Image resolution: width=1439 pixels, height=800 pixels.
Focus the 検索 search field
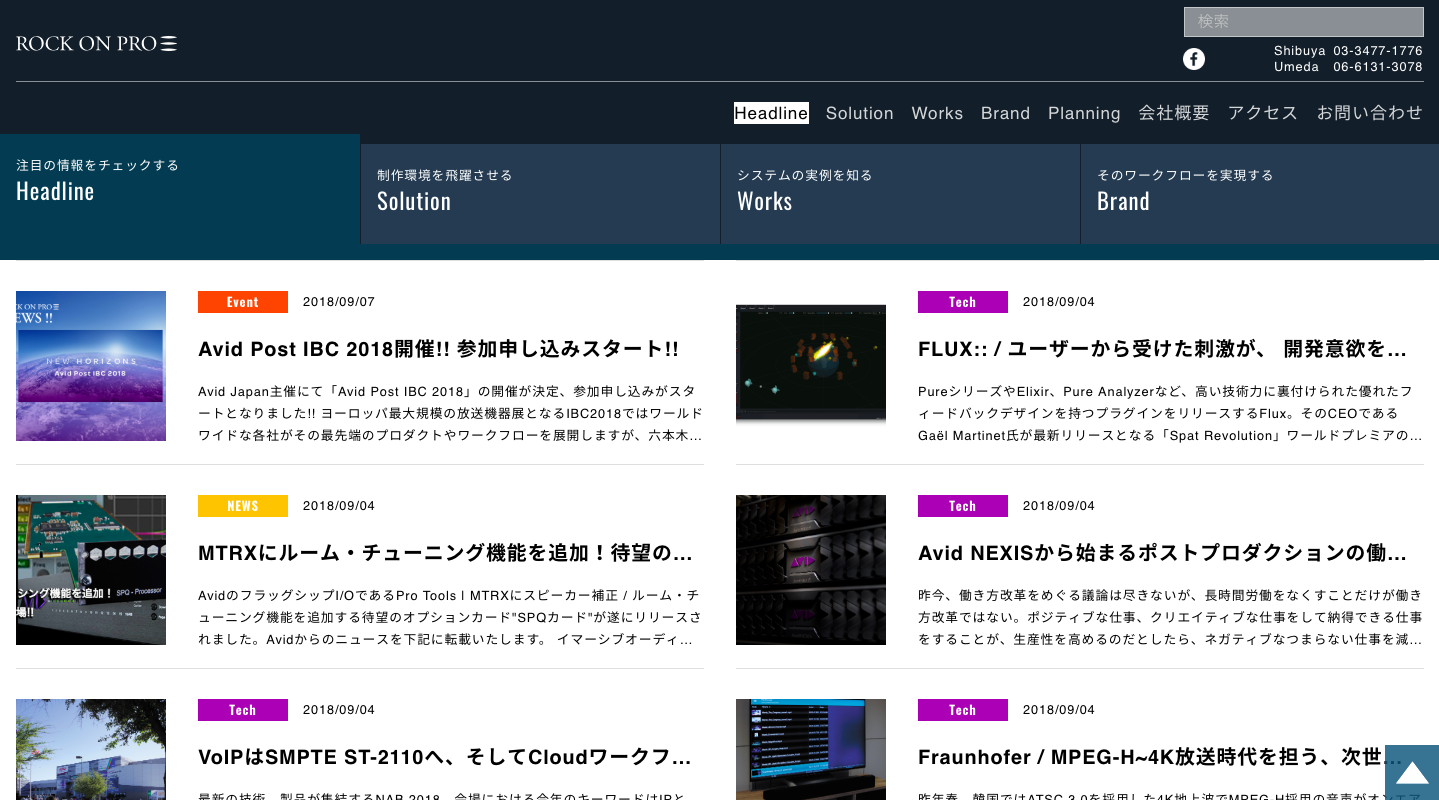click(x=1303, y=21)
